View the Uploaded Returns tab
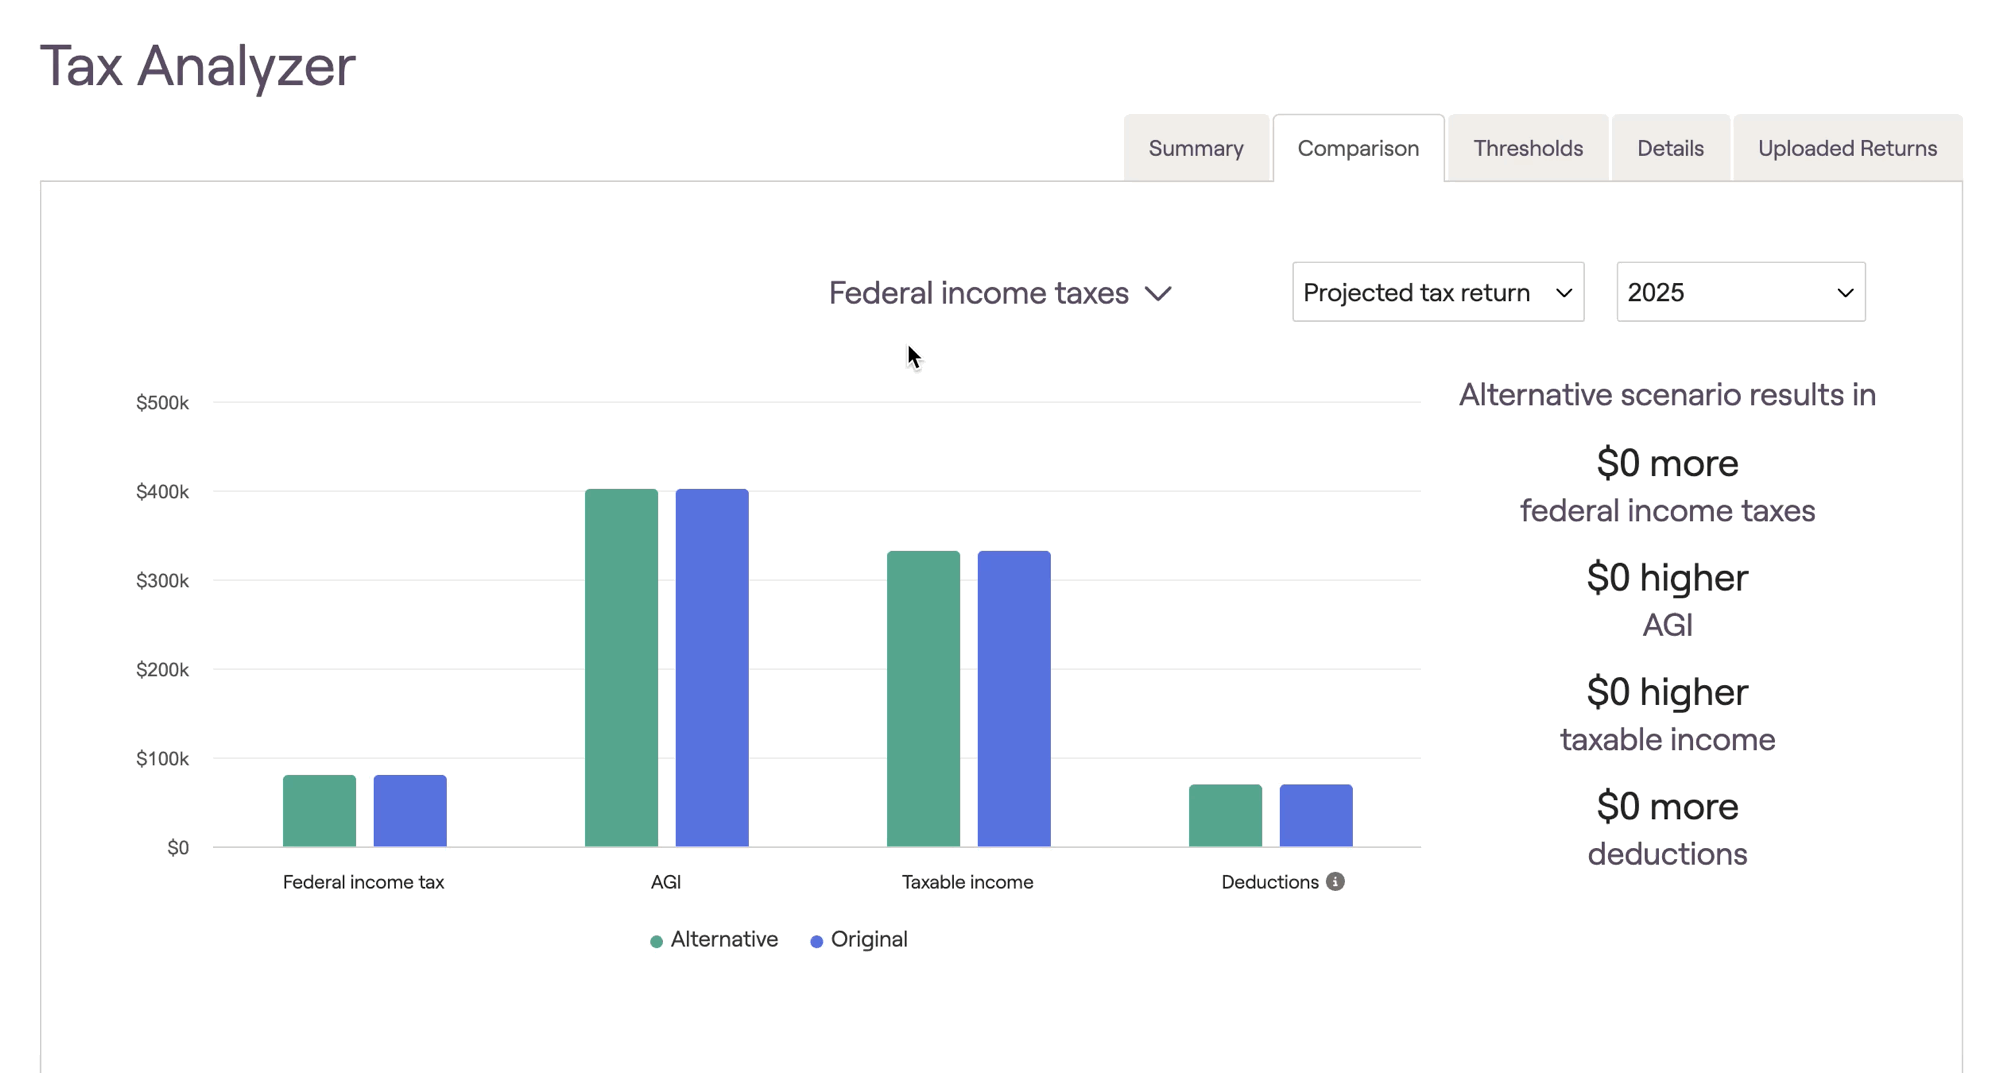2000x1073 pixels. tap(1846, 148)
